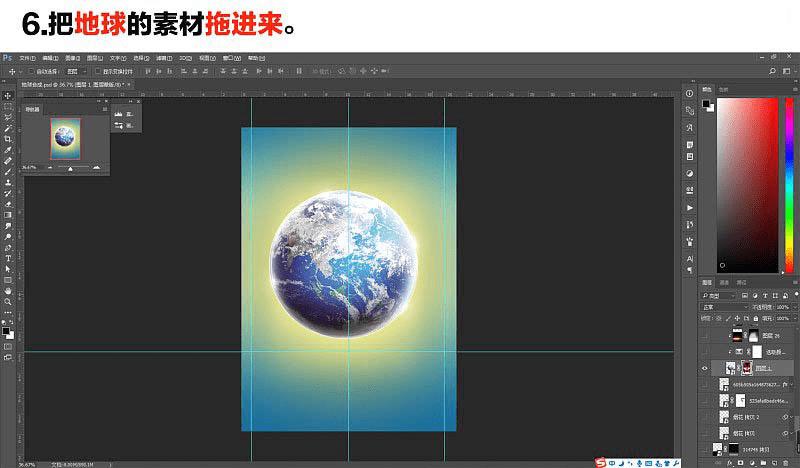Delete layer with trash icon
Screen dimensions: 800x468
tap(786, 463)
